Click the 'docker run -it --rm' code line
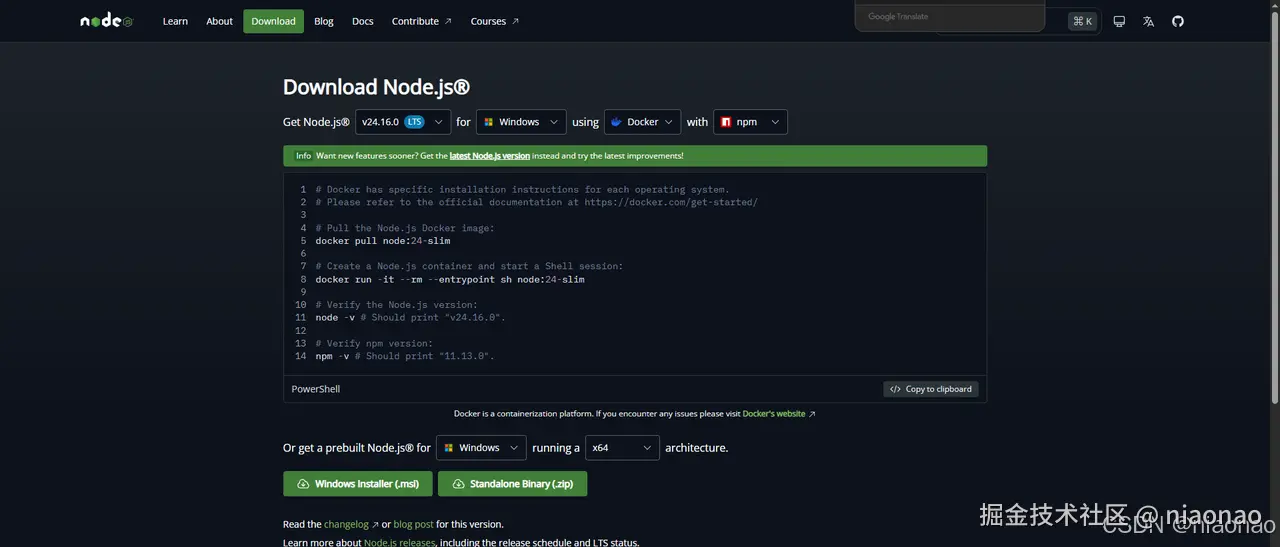This screenshot has height=547, width=1280. 450,280
